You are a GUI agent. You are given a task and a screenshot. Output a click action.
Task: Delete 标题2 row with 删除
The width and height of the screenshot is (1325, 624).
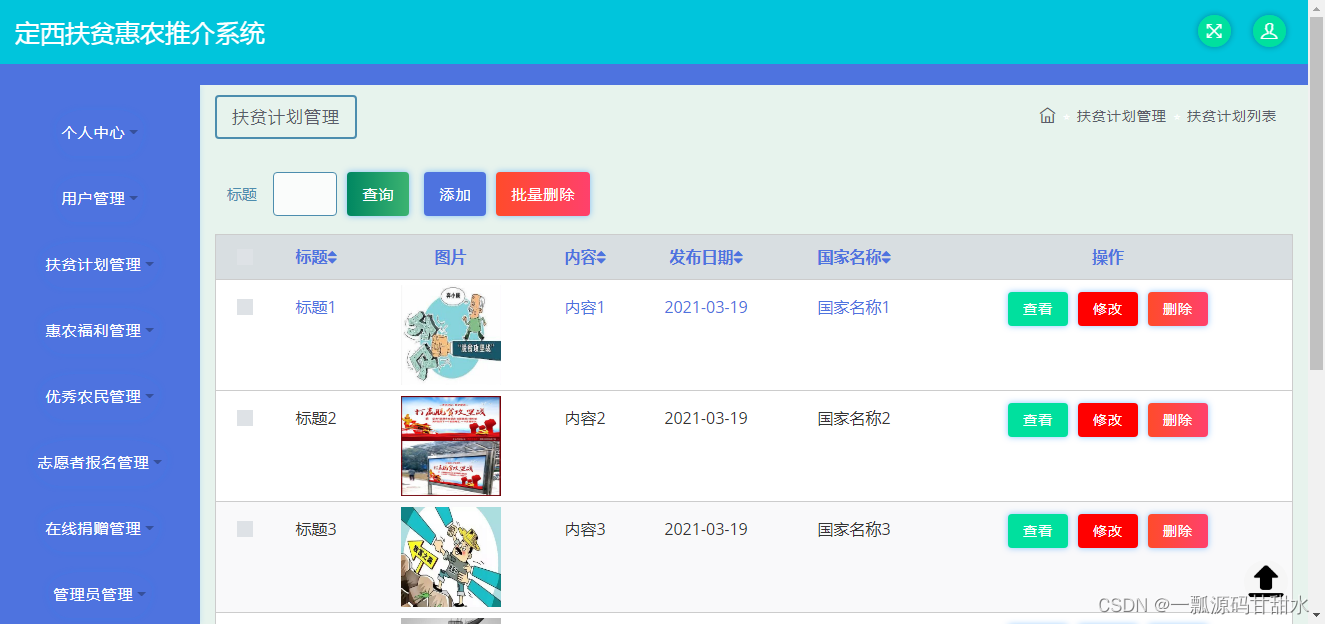coord(1178,420)
